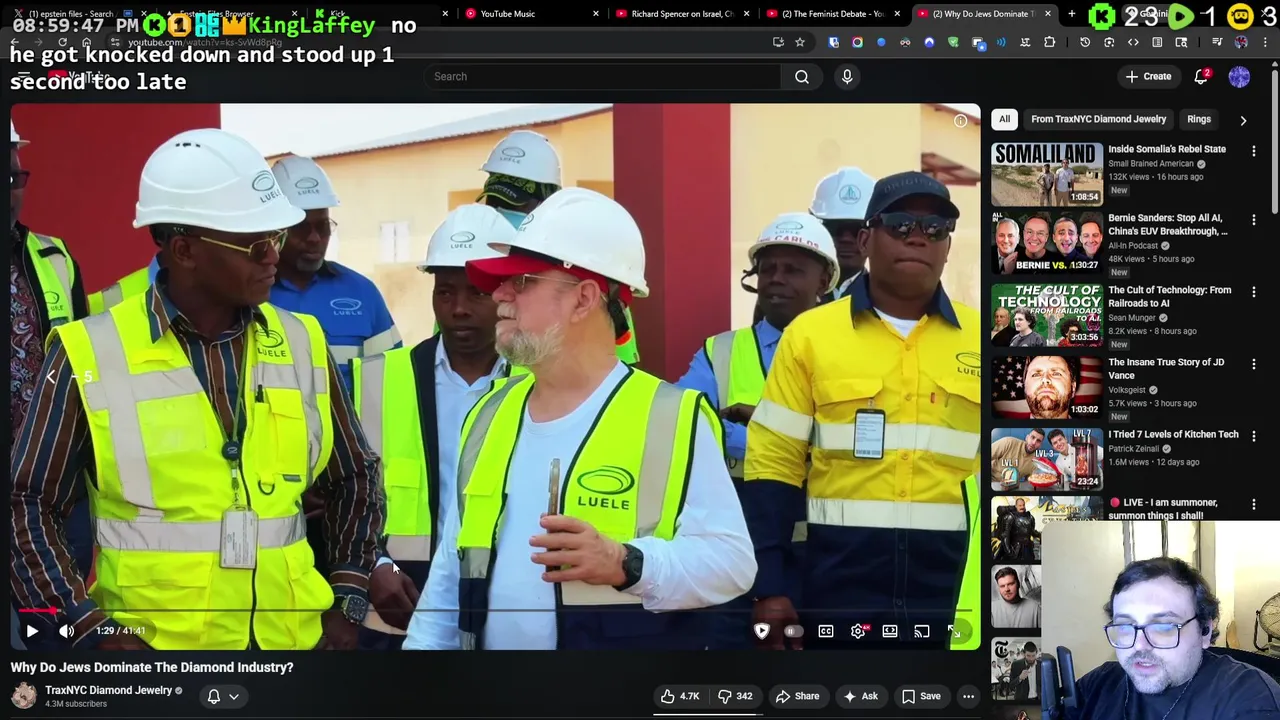Image resolution: width=1280 pixels, height=720 pixels.
Task: Select the Rings filter chip
Action: tap(1198, 119)
